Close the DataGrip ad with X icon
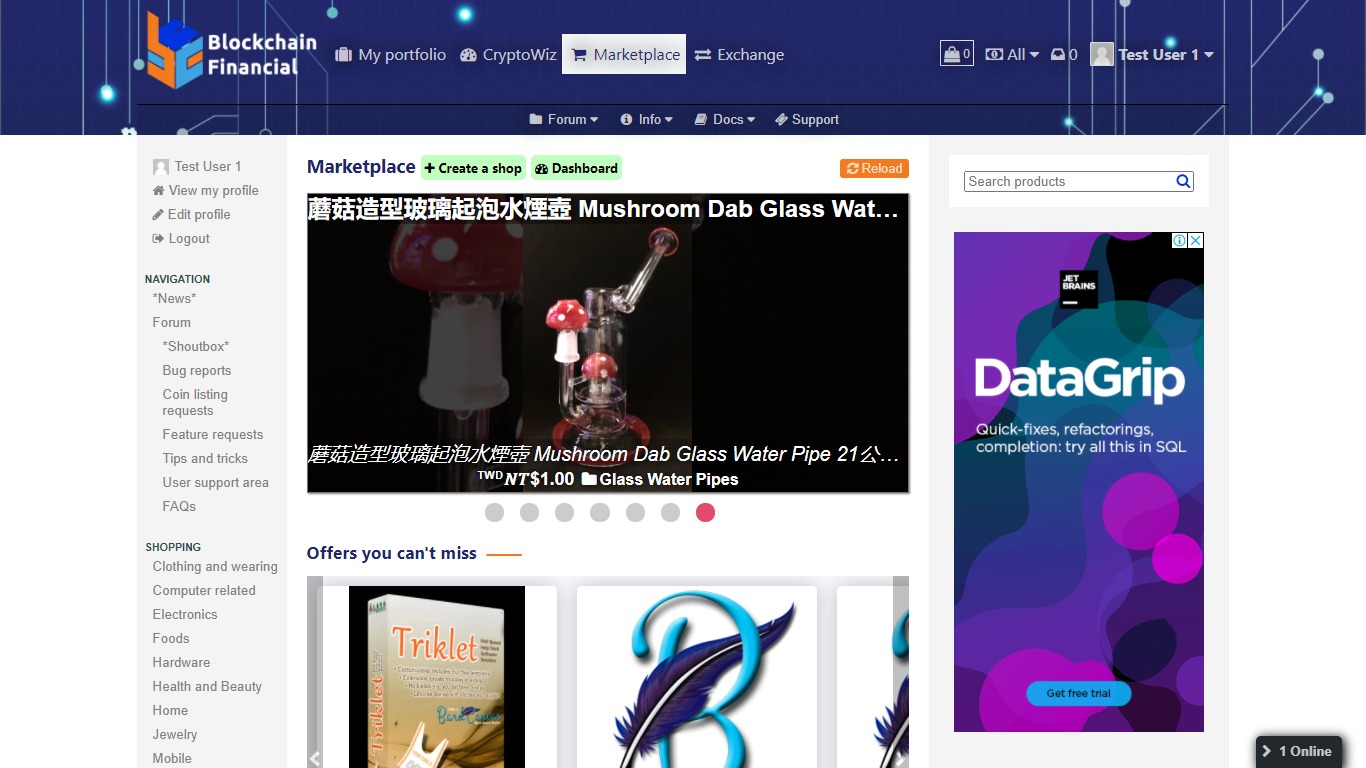 (1195, 241)
